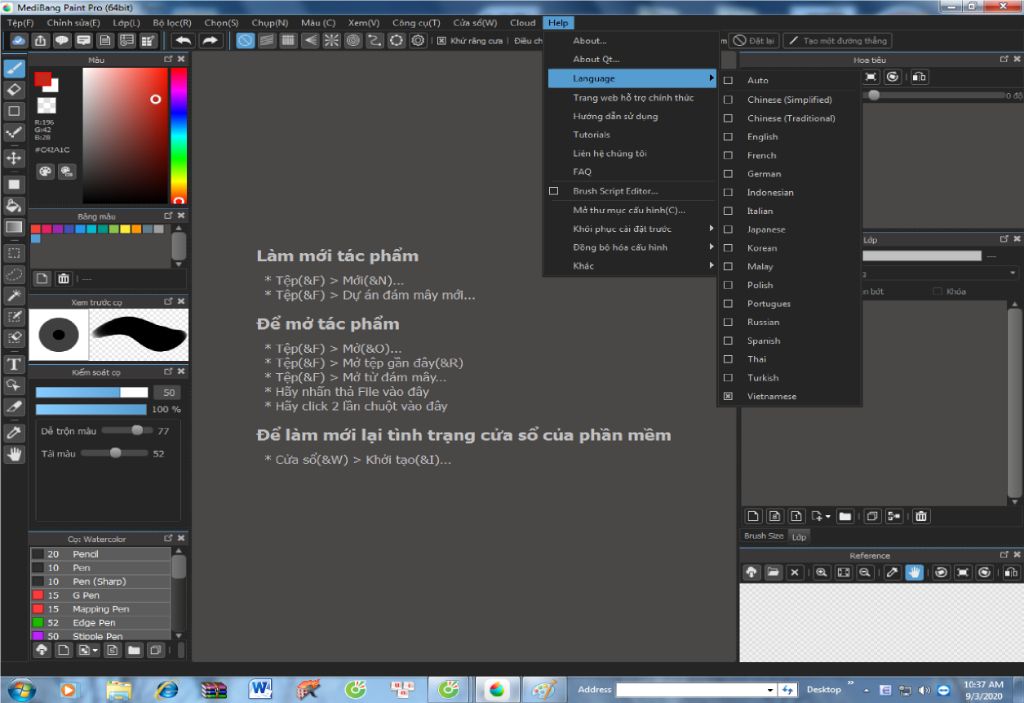This screenshot has width=1024, height=703.
Task: Click the Dễ trộn màu slider handle
Action: pos(137,430)
